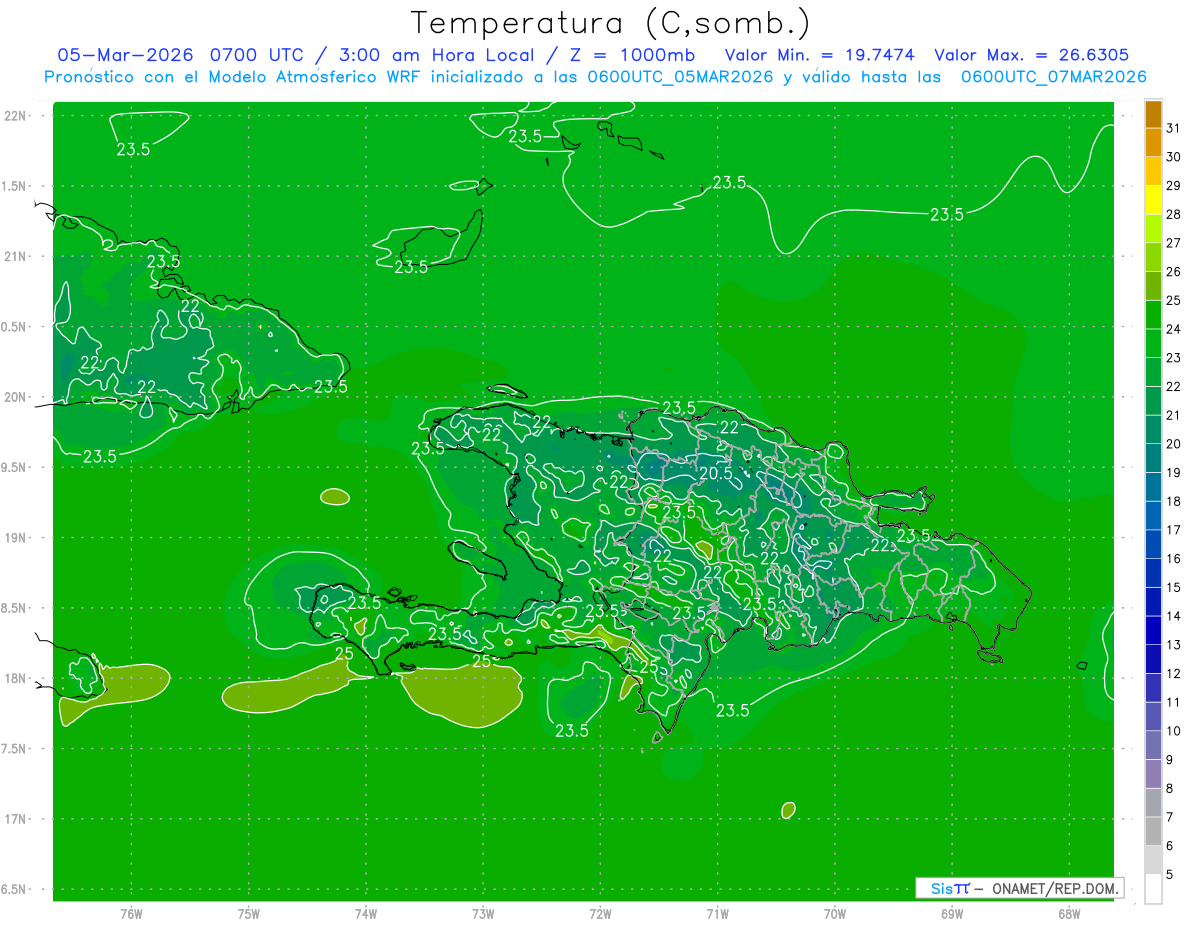The image size is (1200, 927).
Task: Click the color scale label "9"
Action: (x=1170, y=760)
